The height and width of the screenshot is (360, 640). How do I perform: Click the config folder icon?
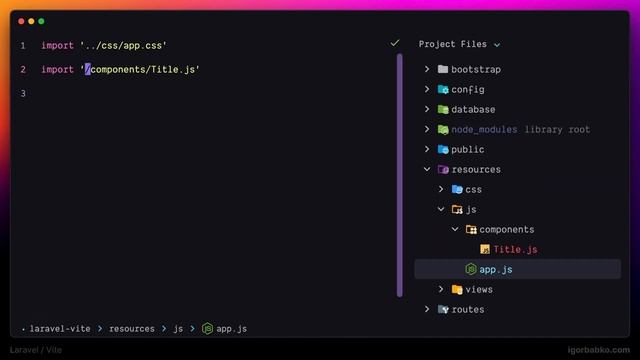point(443,89)
